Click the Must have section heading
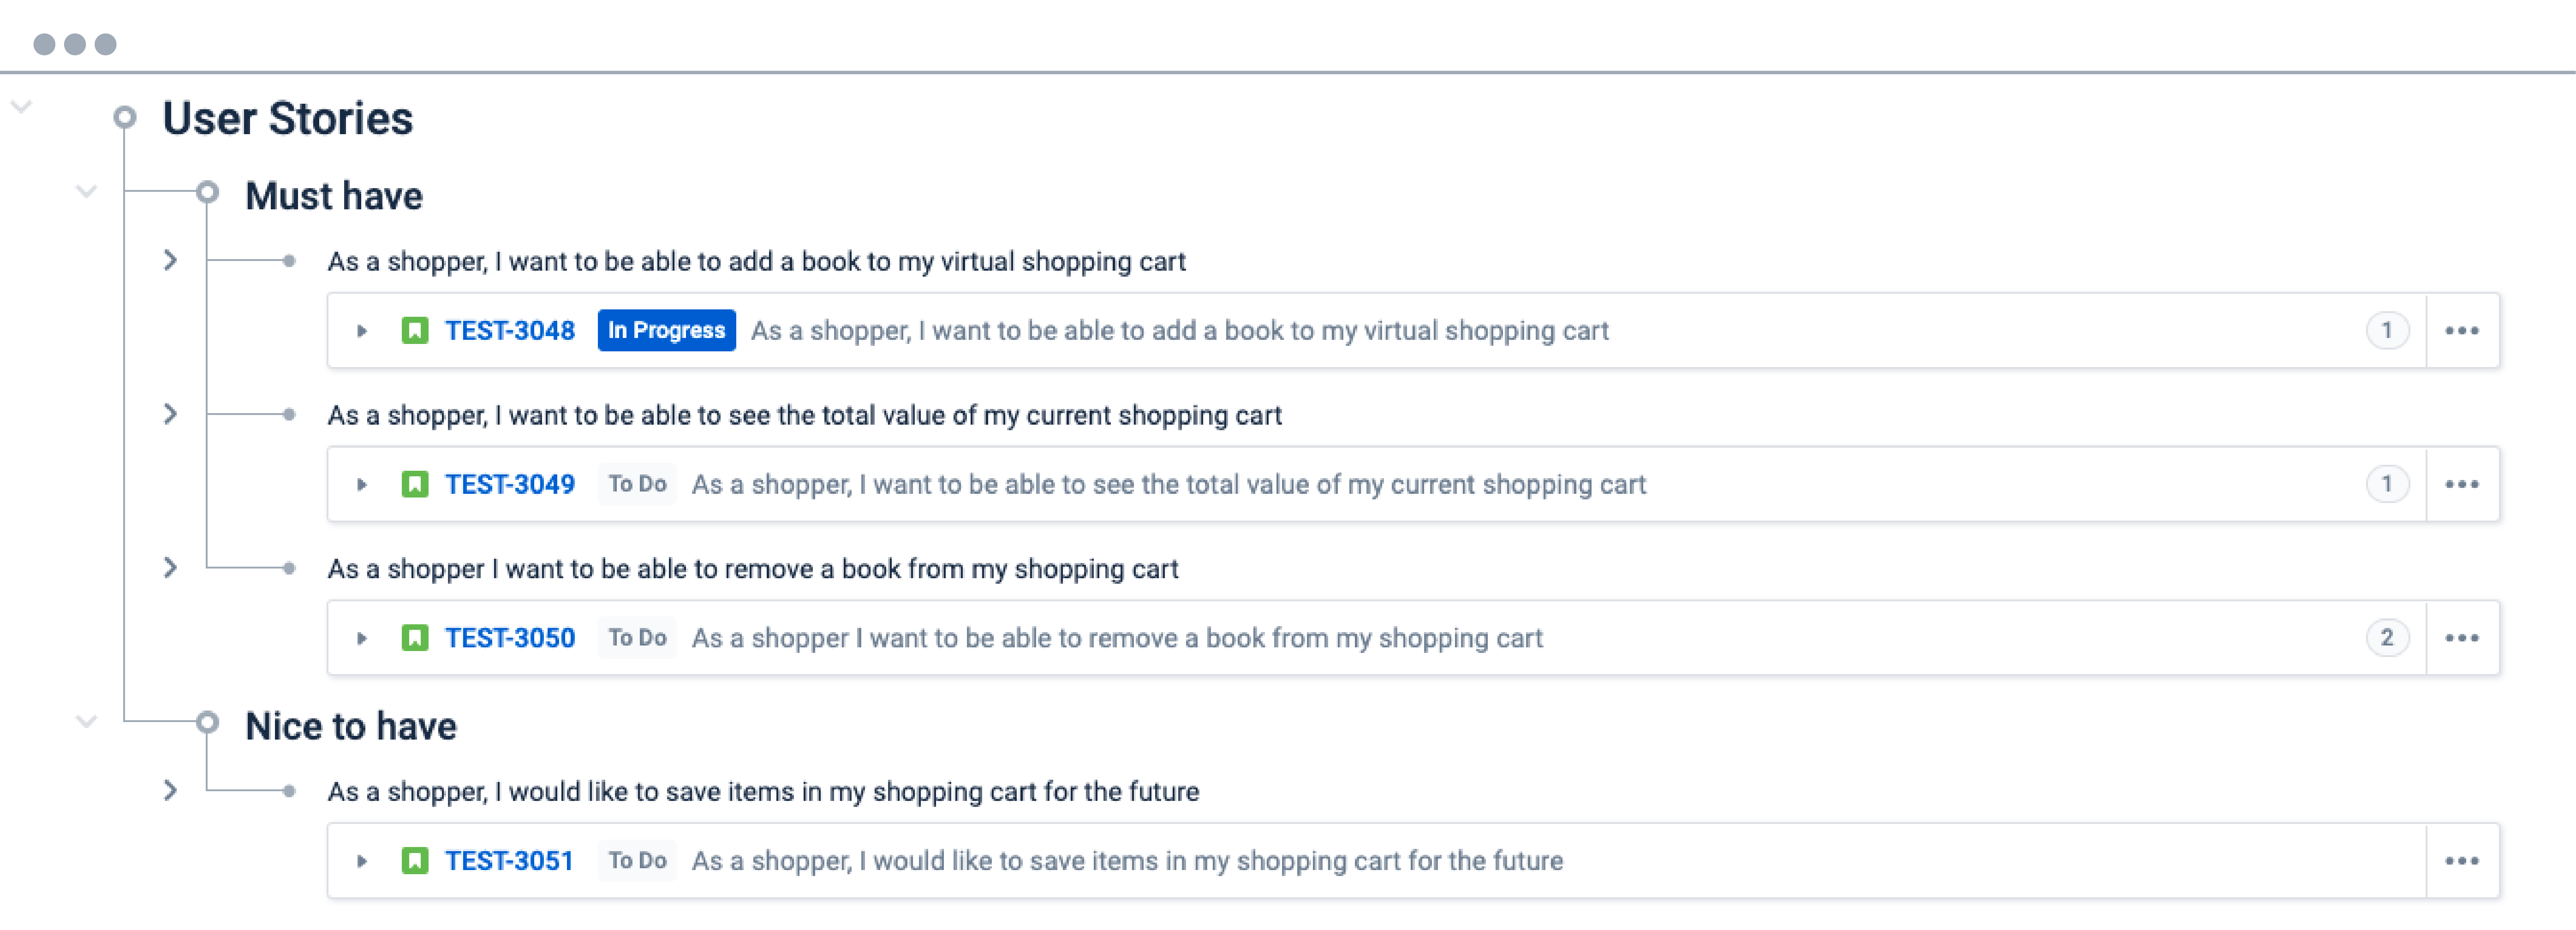Viewport: 2576px width, 930px height. [333, 195]
